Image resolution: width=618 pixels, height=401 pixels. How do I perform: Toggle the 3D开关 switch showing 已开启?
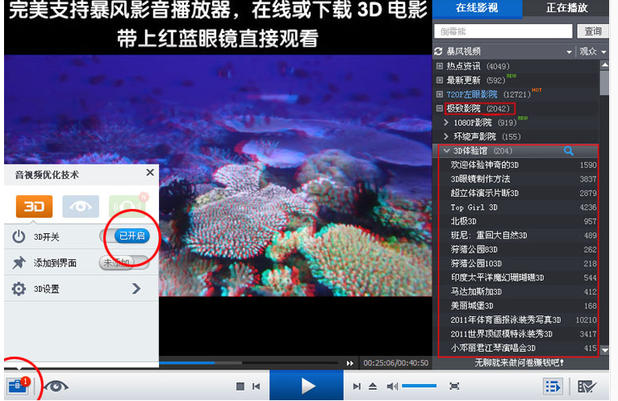coord(125,236)
